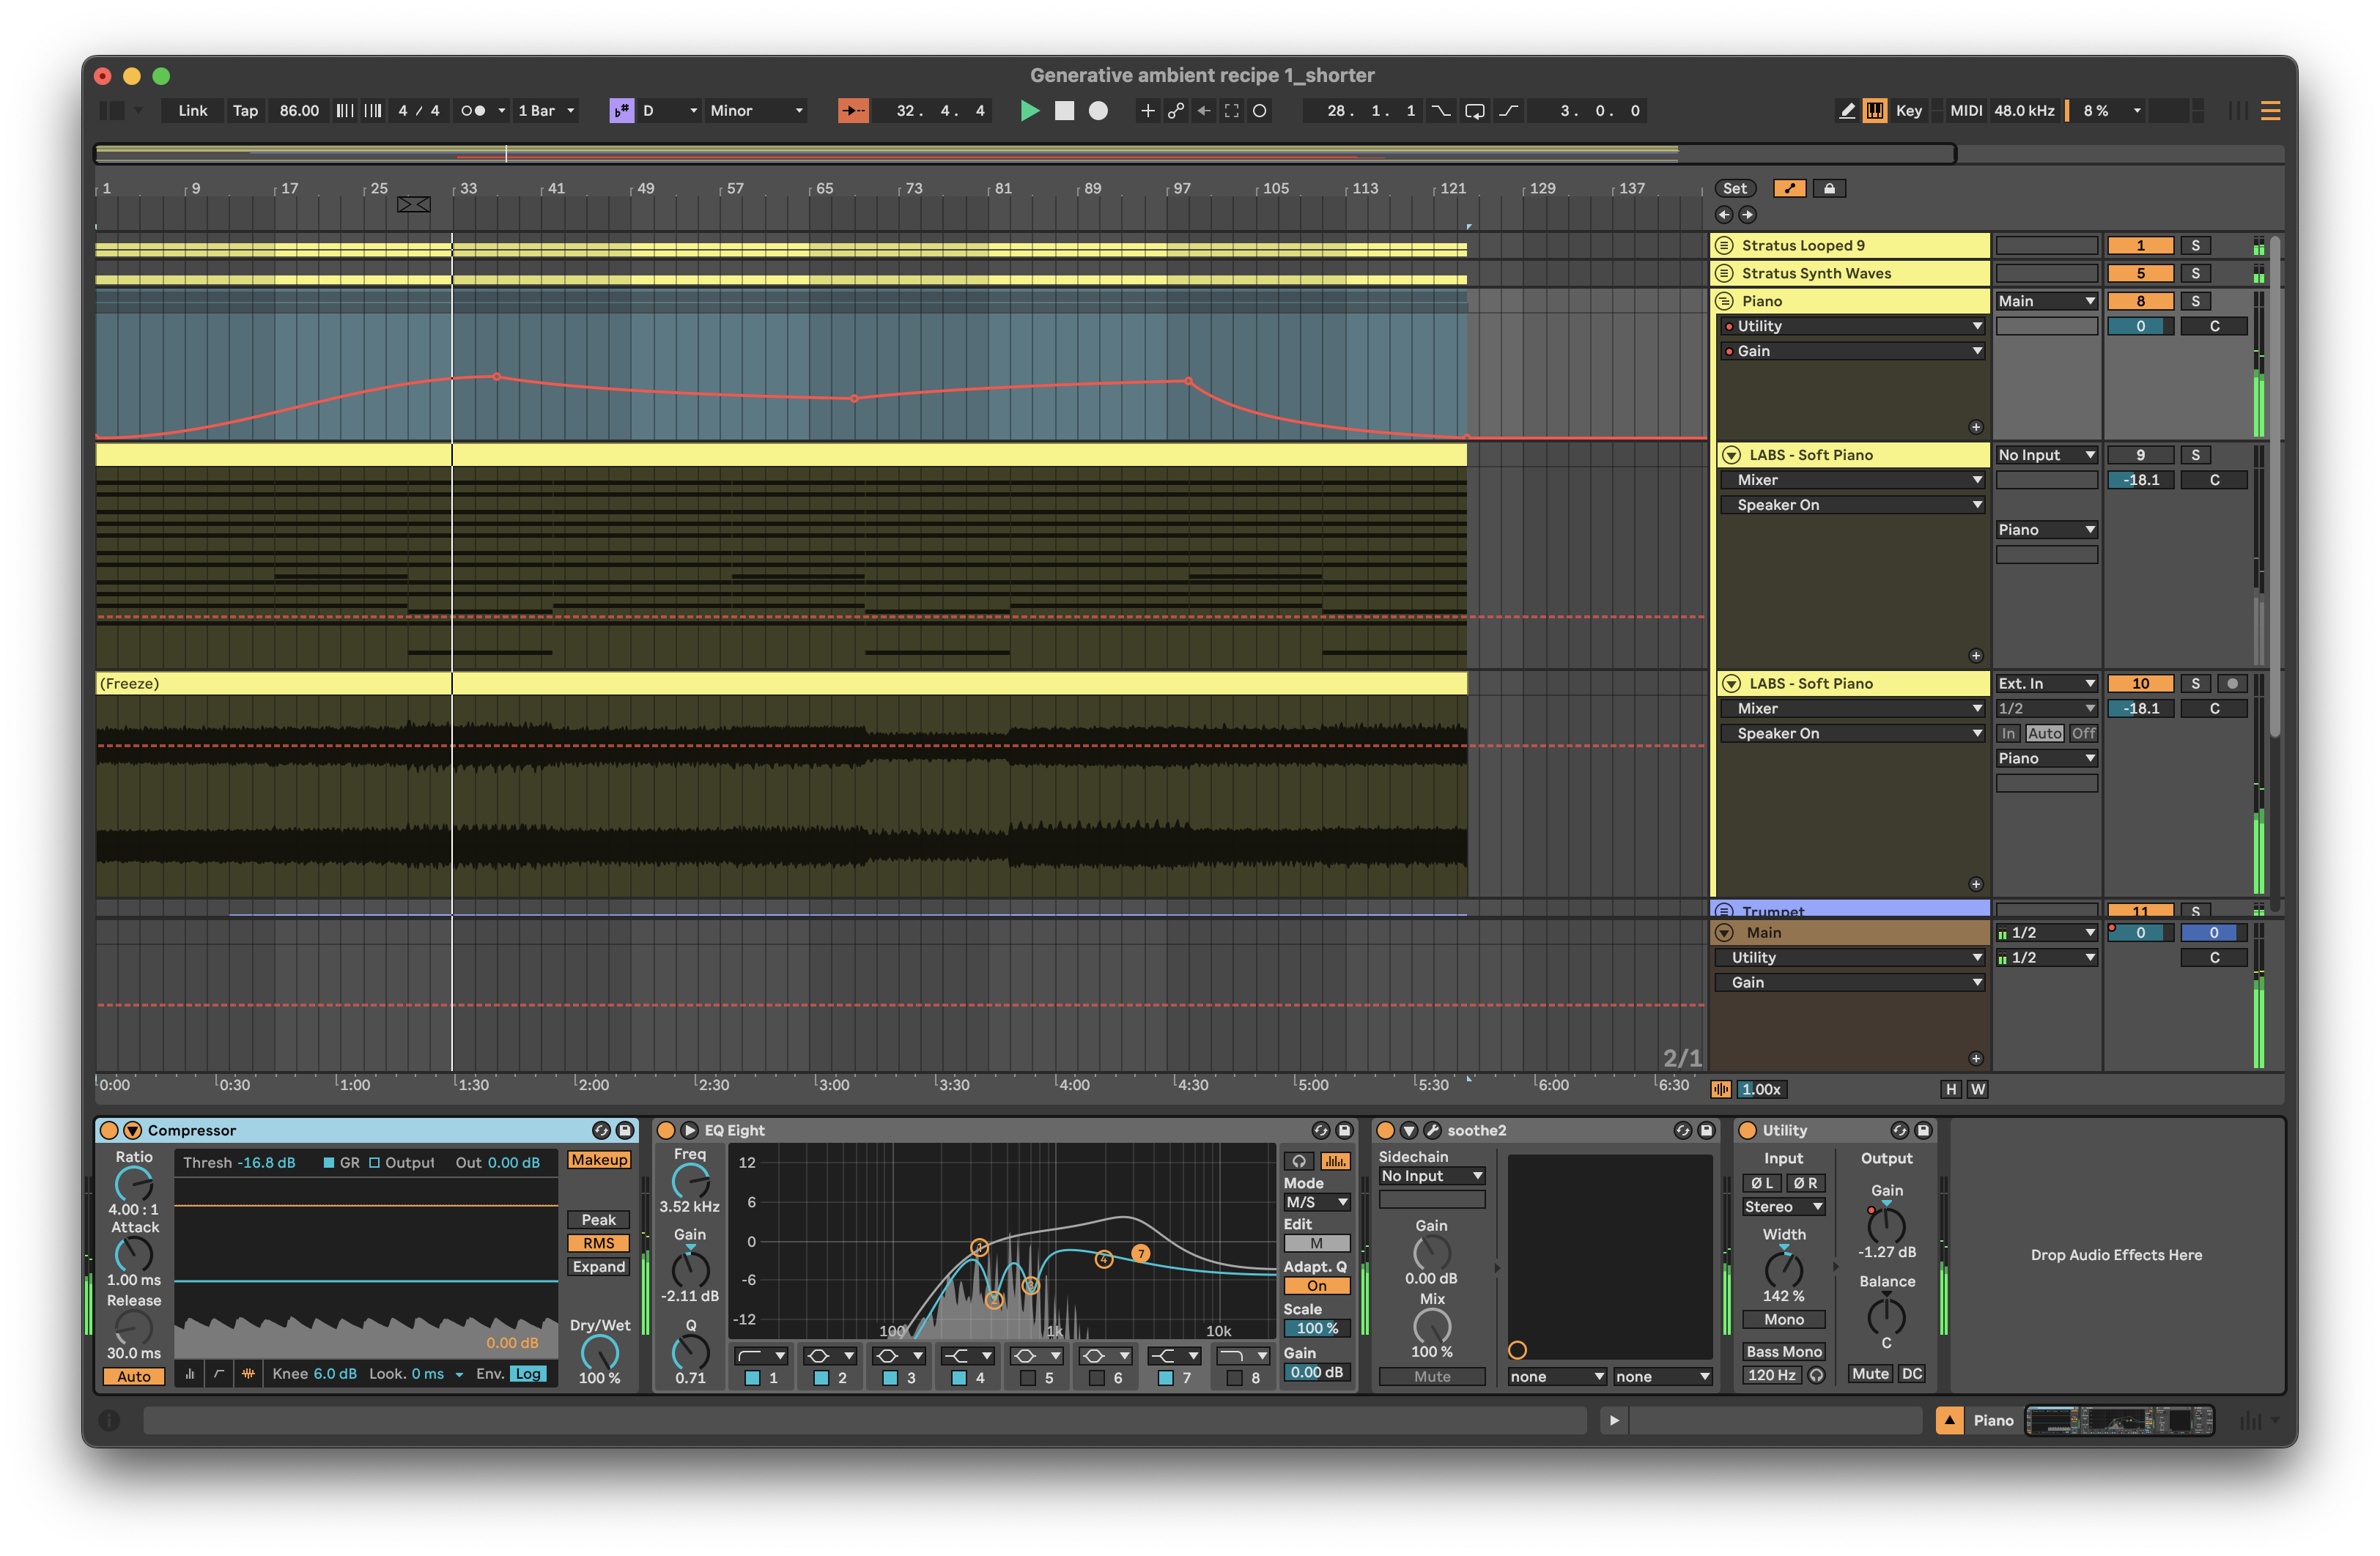The height and width of the screenshot is (1556, 2380).
Task: Open Minor scale dropdown
Action: tap(756, 111)
